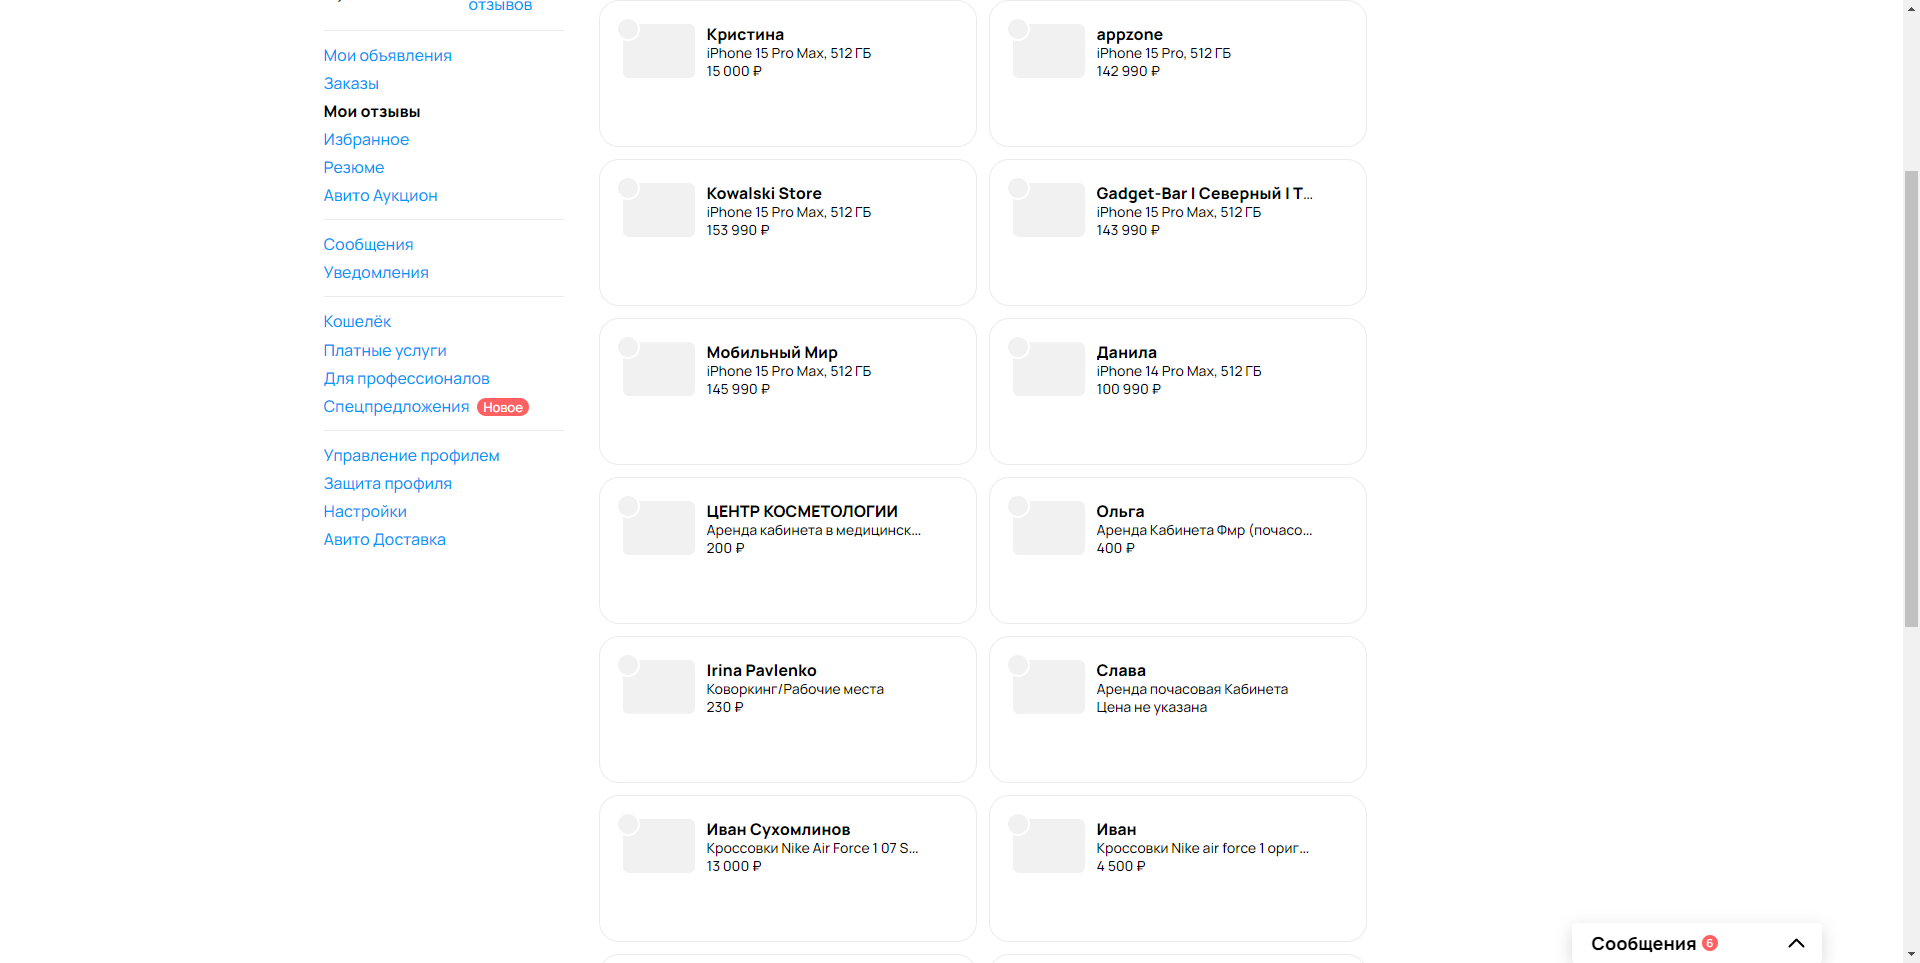
Task: Click the seller name 'Слава'
Action: (x=1121, y=670)
